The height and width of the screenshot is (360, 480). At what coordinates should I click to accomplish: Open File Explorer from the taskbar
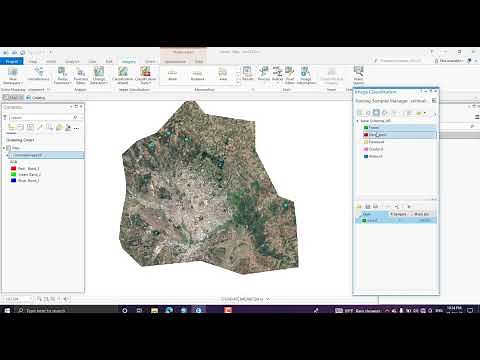[x=154, y=310]
